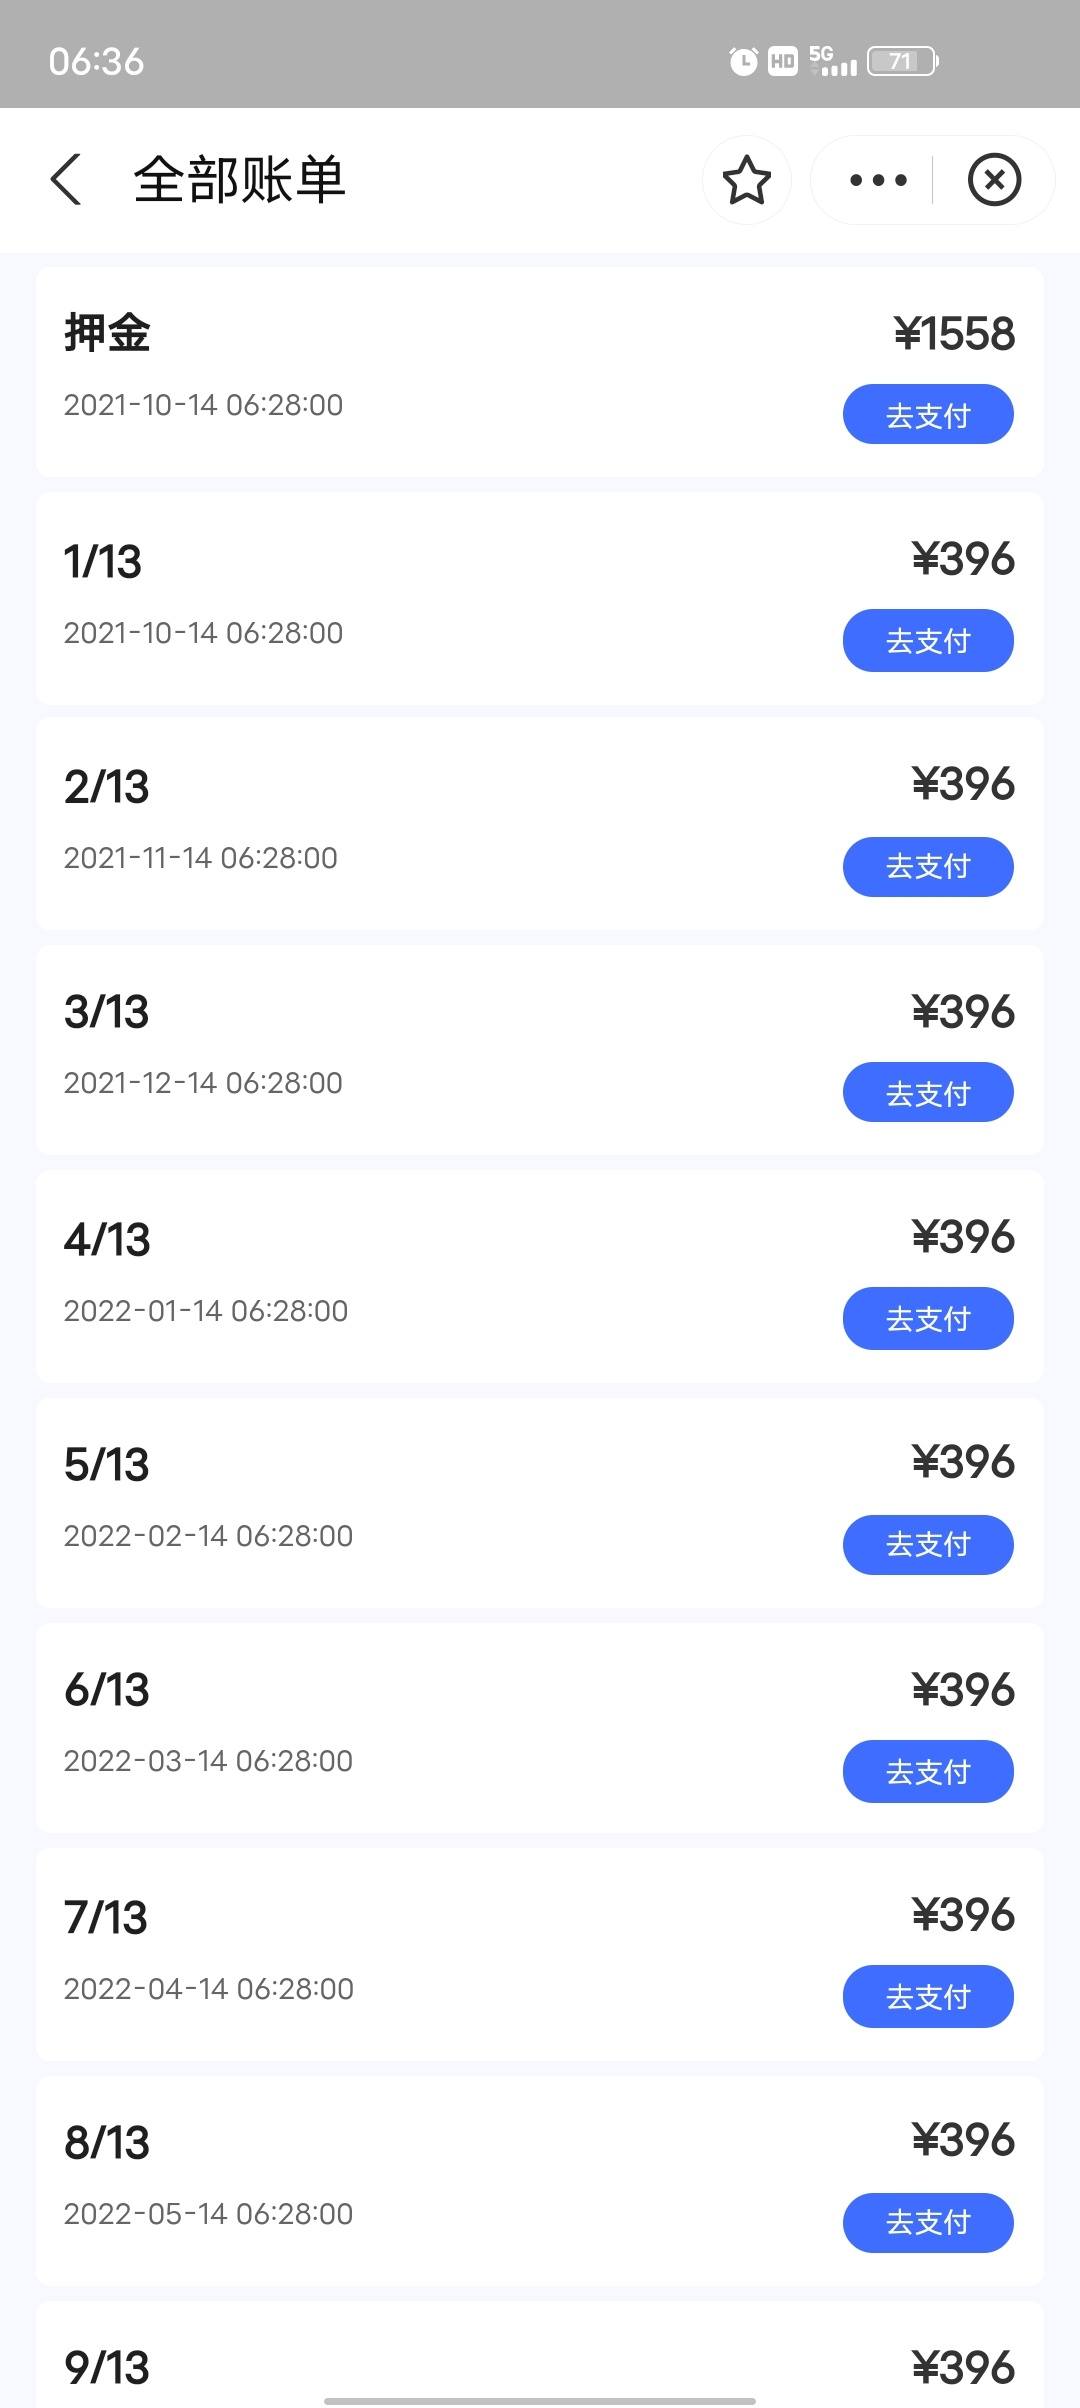Close the mini program with the circled X
The height and width of the screenshot is (2408, 1080).
(994, 180)
